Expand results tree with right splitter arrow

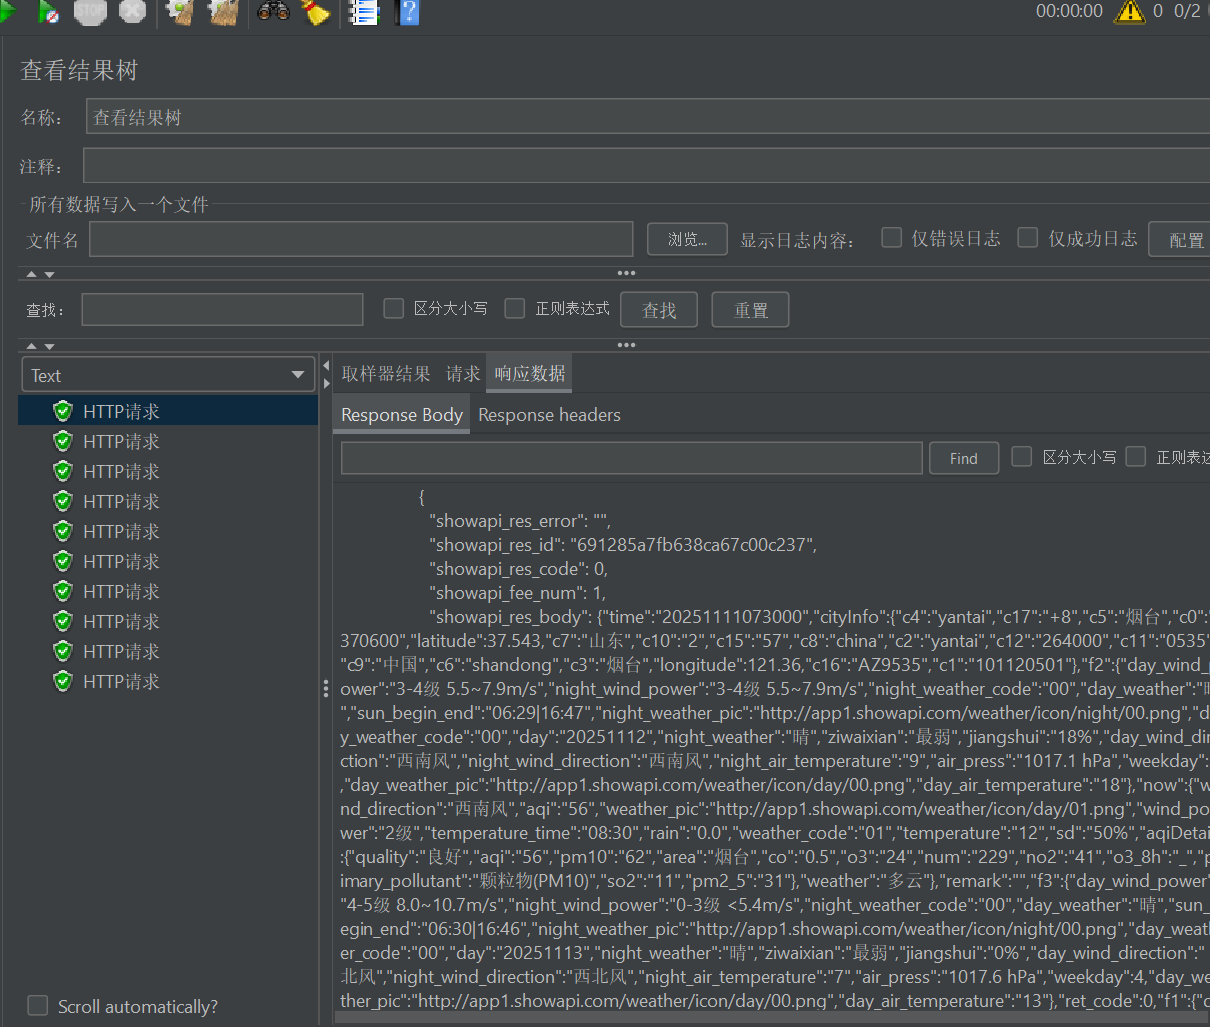click(x=325, y=383)
